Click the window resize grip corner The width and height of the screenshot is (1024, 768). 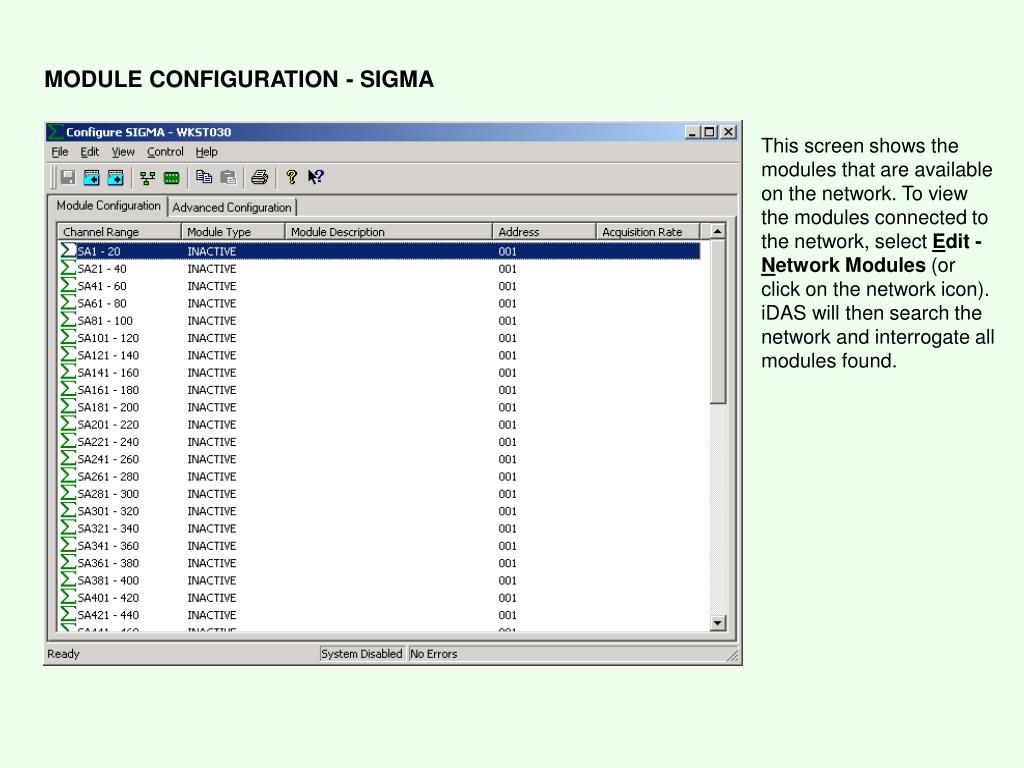tap(733, 655)
